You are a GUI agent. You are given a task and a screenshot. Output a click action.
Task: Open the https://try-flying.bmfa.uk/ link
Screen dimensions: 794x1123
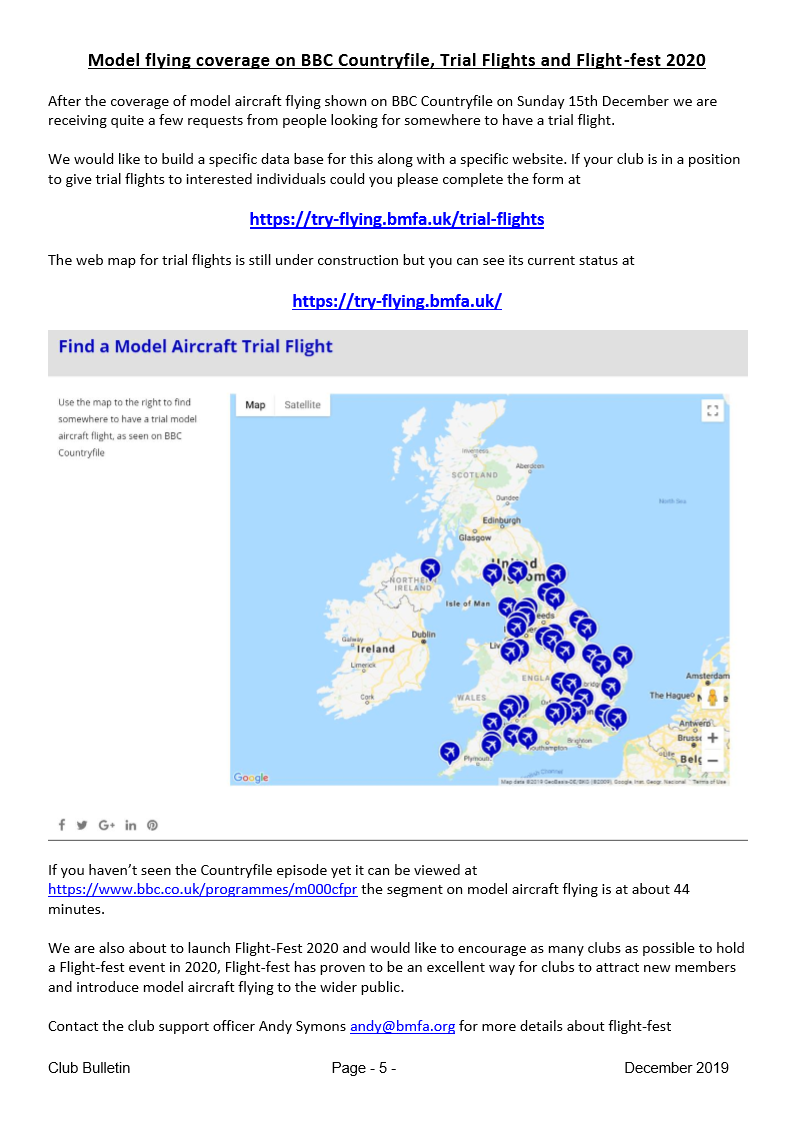click(396, 300)
